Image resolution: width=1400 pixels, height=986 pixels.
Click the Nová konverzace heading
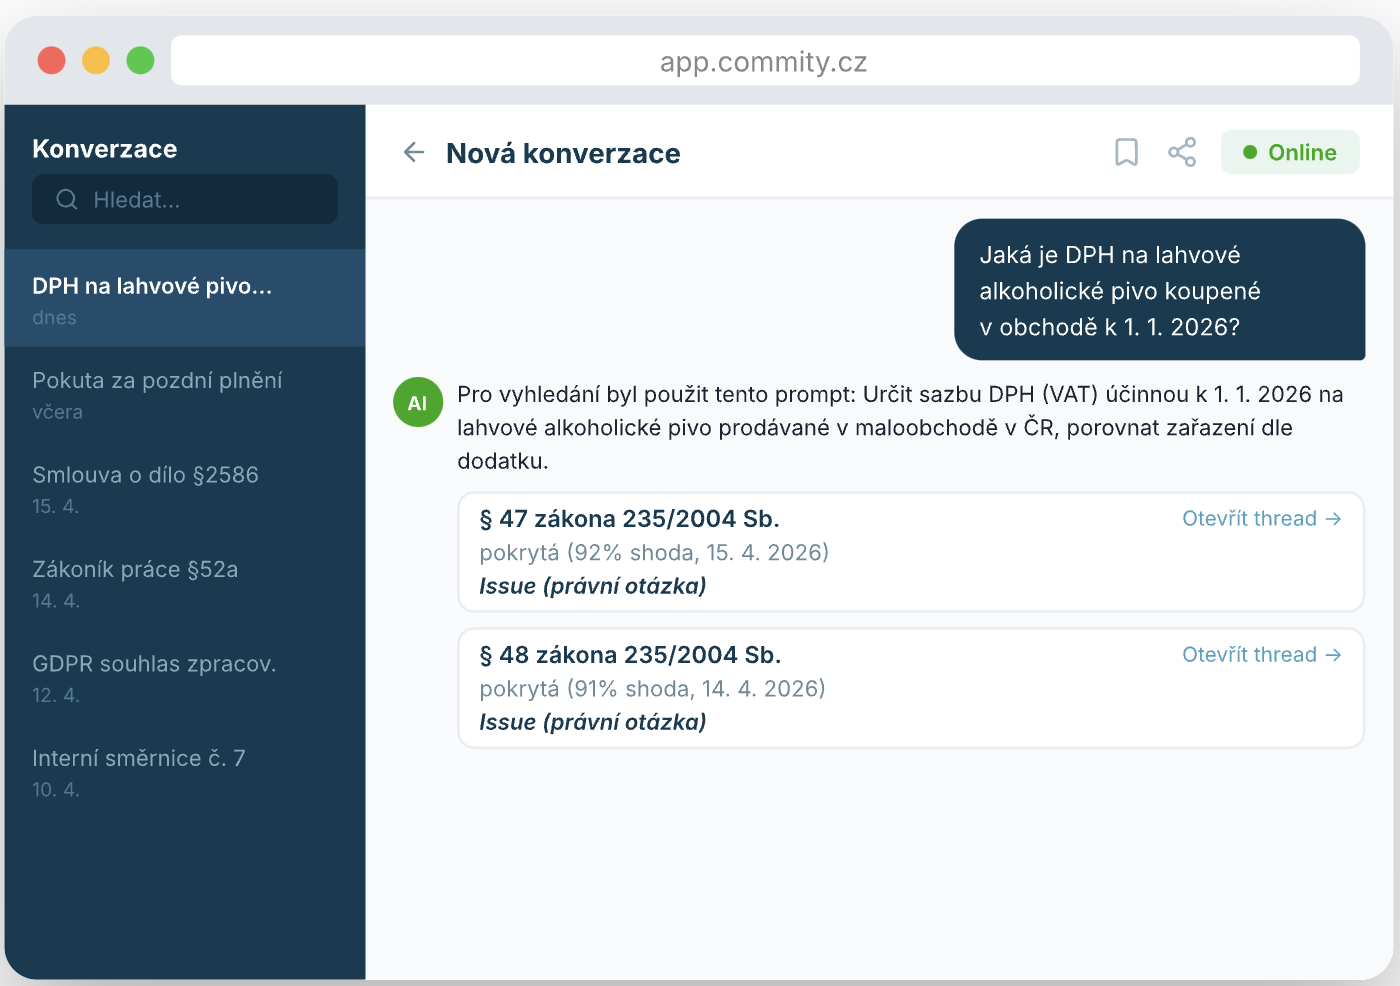pyautogui.click(x=563, y=153)
